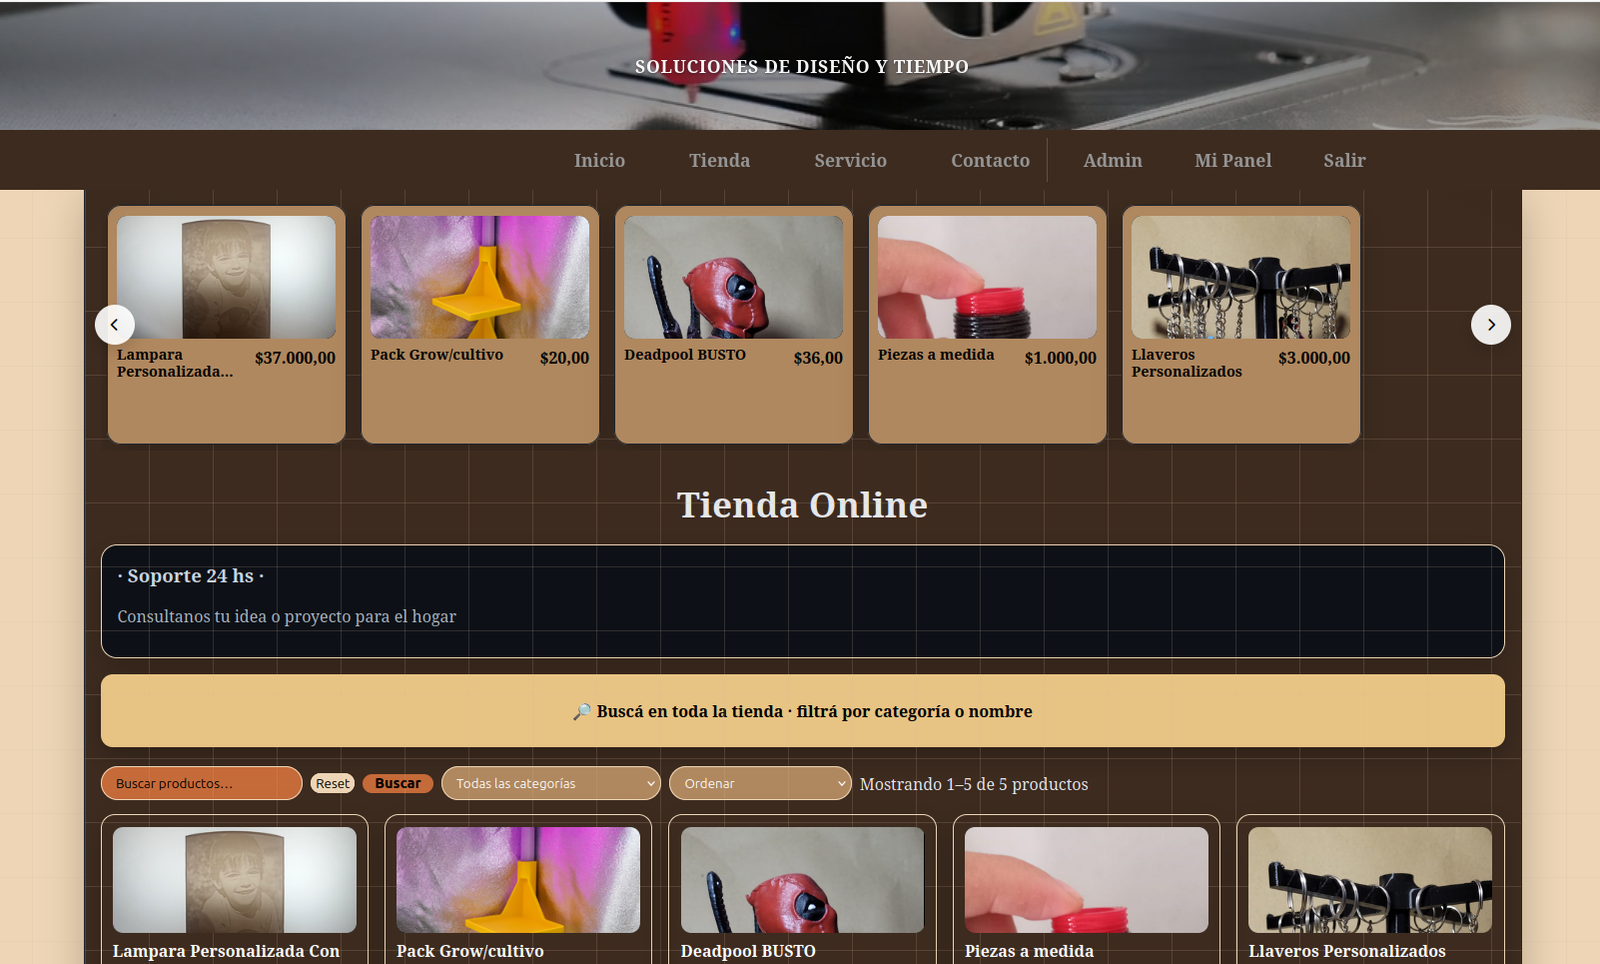Open Mi Panel from the navigation
This screenshot has width=1600, height=964.
(x=1232, y=160)
